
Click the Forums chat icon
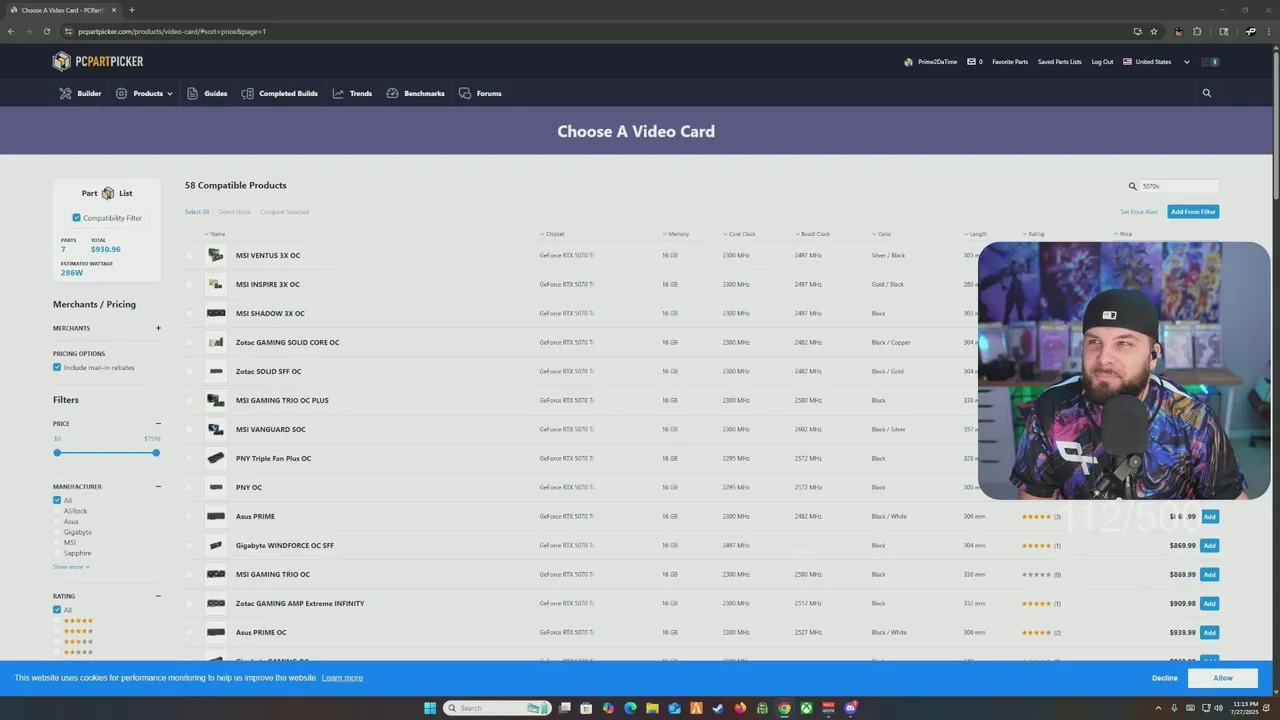[x=465, y=93]
